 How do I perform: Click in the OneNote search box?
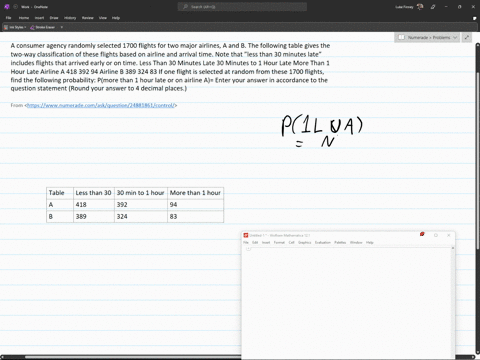(242, 7)
